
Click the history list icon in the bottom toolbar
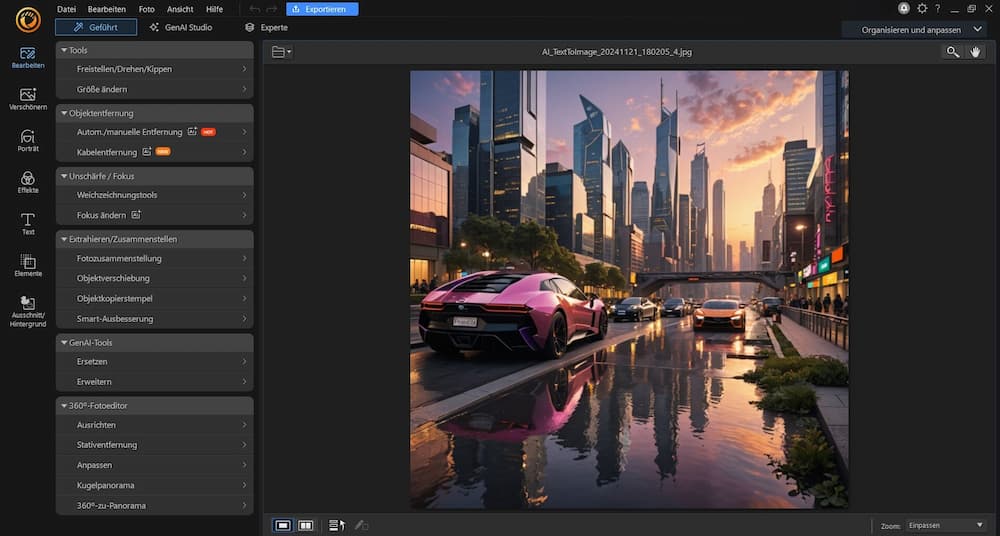337,525
